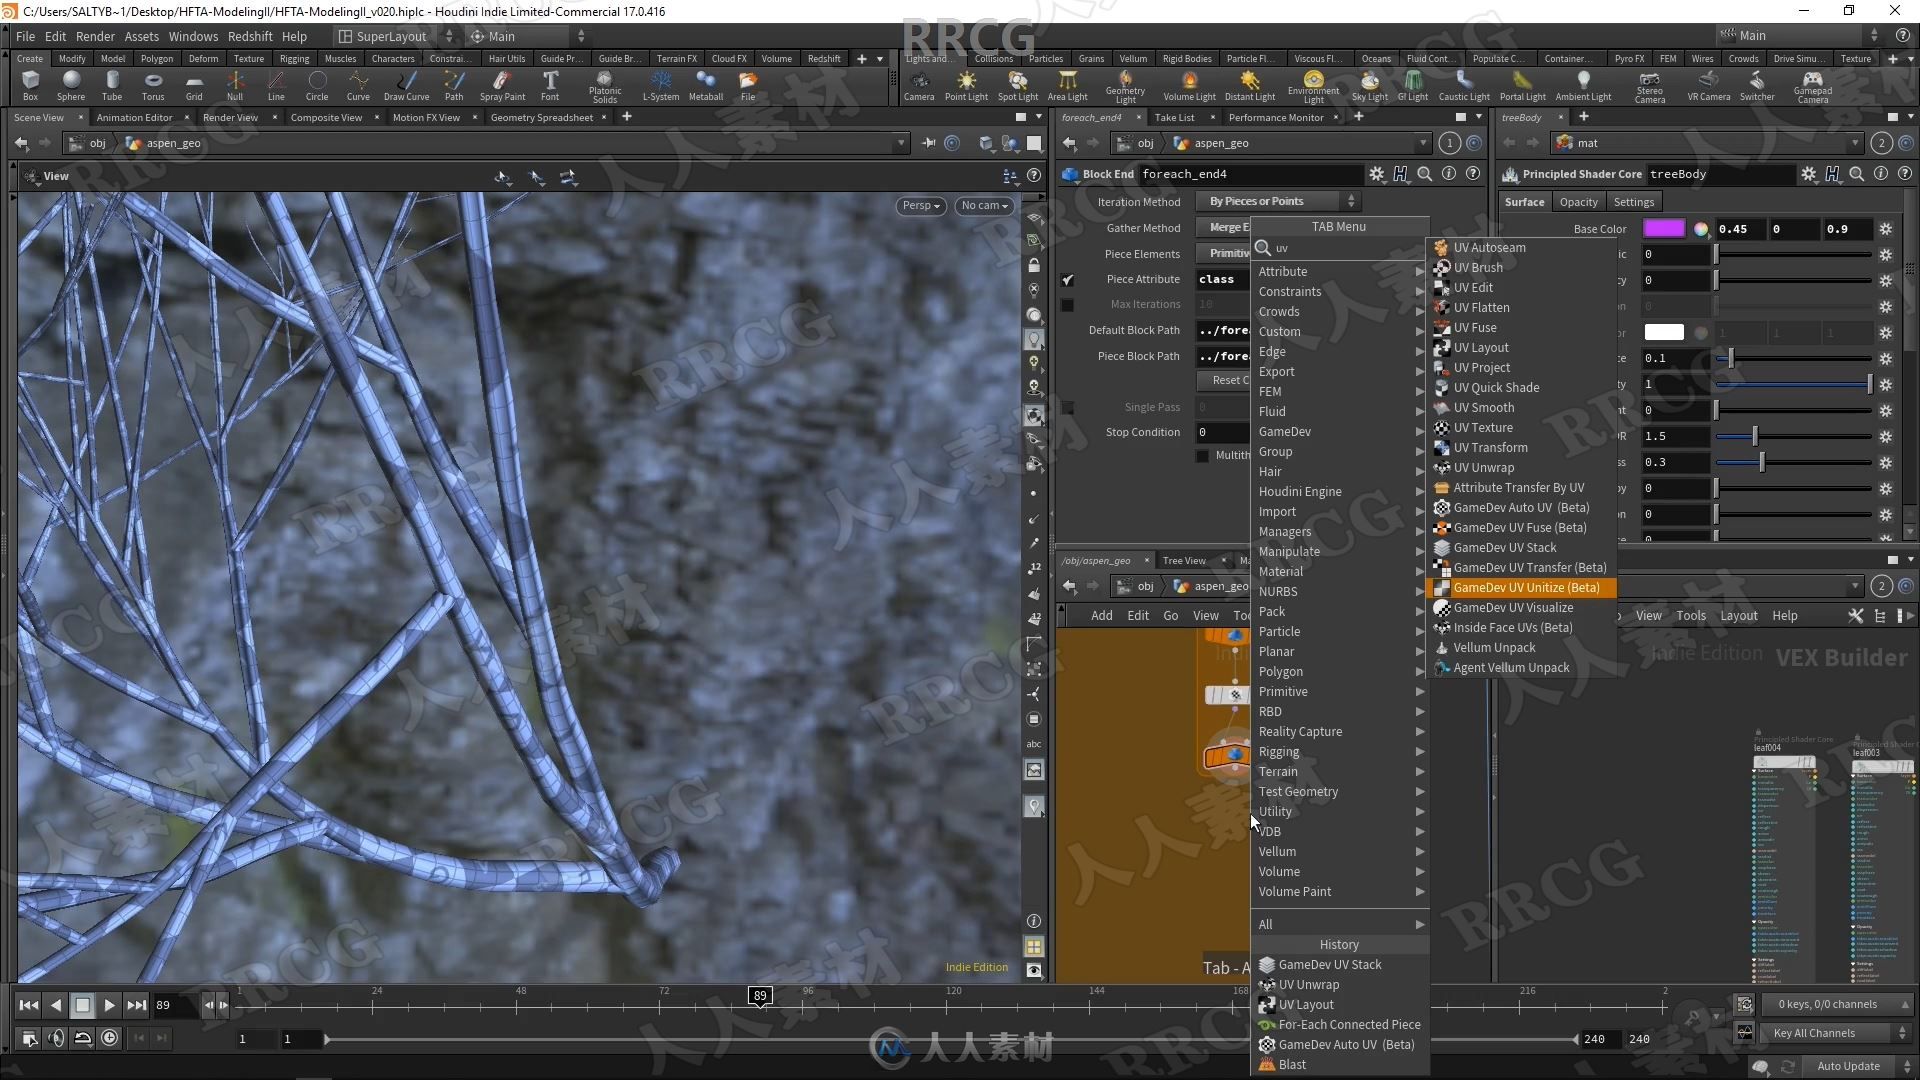Select the Attribute Transfer By UV icon
This screenshot has width=1920, height=1080.
pos(1440,487)
